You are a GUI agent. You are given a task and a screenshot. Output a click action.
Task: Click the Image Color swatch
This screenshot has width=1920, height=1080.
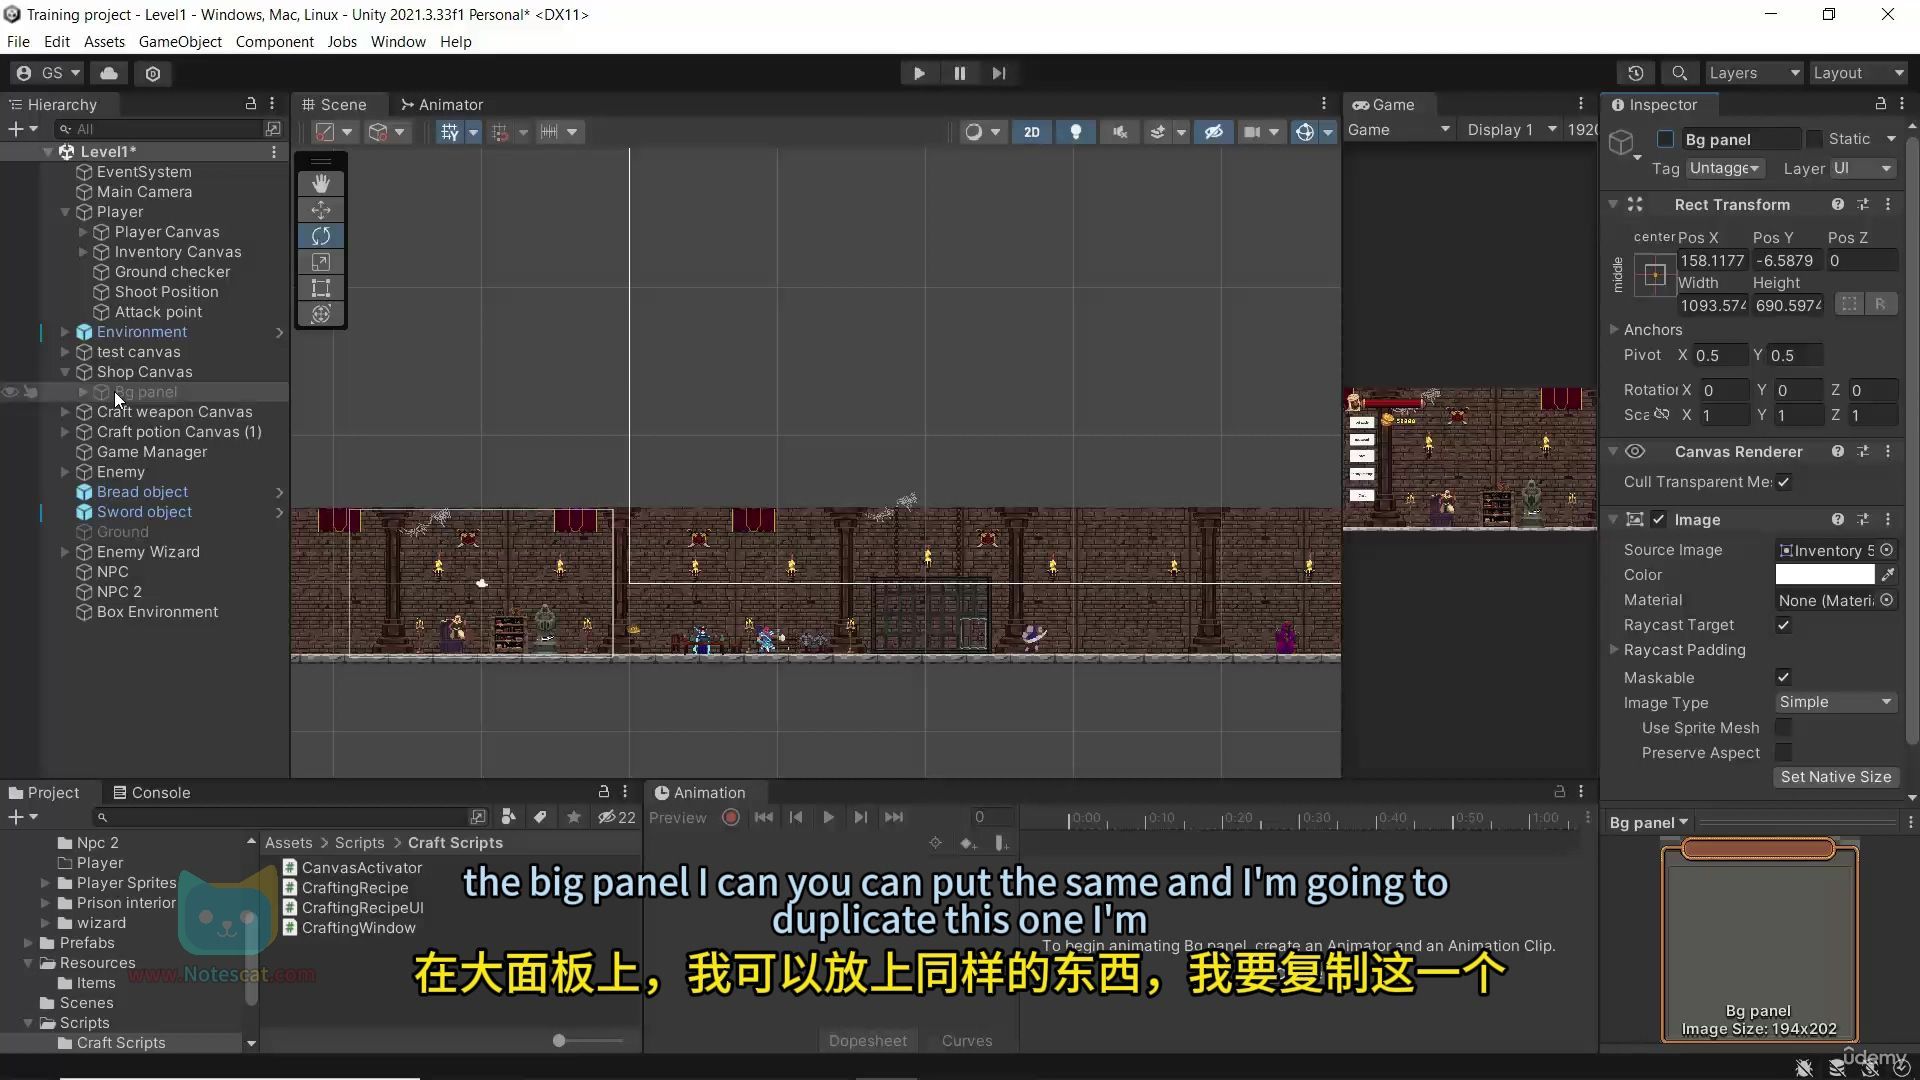point(1825,574)
